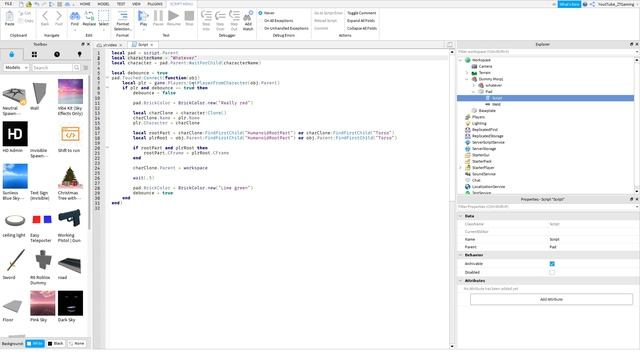The image size is (640, 360).
Task: Switch to the Script editor tab
Action: pyautogui.click(x=142, y=44)
